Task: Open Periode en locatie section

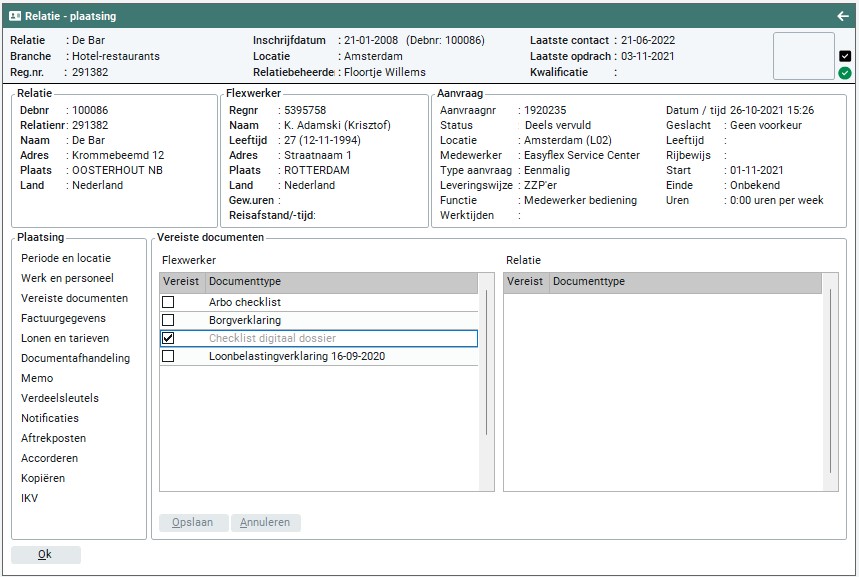Action: (x=66, y=258)
